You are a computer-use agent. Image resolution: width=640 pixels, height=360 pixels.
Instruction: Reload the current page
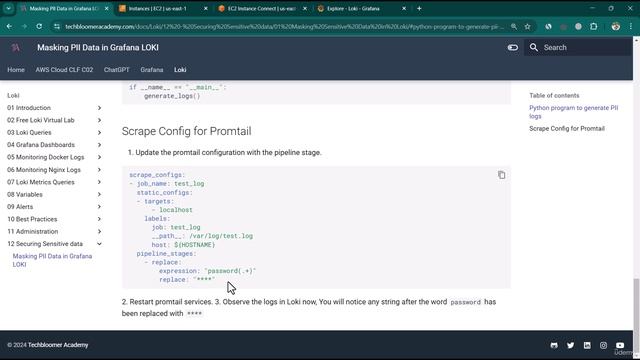pyautogui.click(x=39, y=27)
